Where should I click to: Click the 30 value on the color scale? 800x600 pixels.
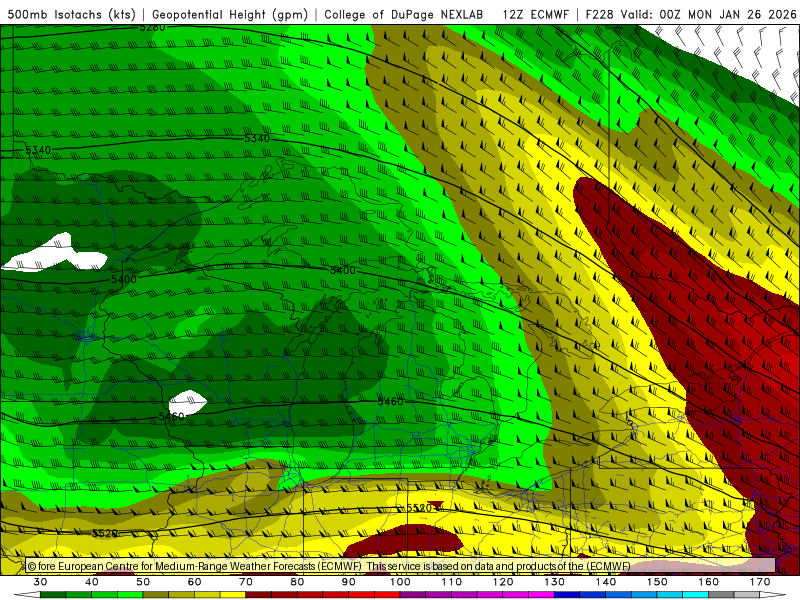pos(40,582)
